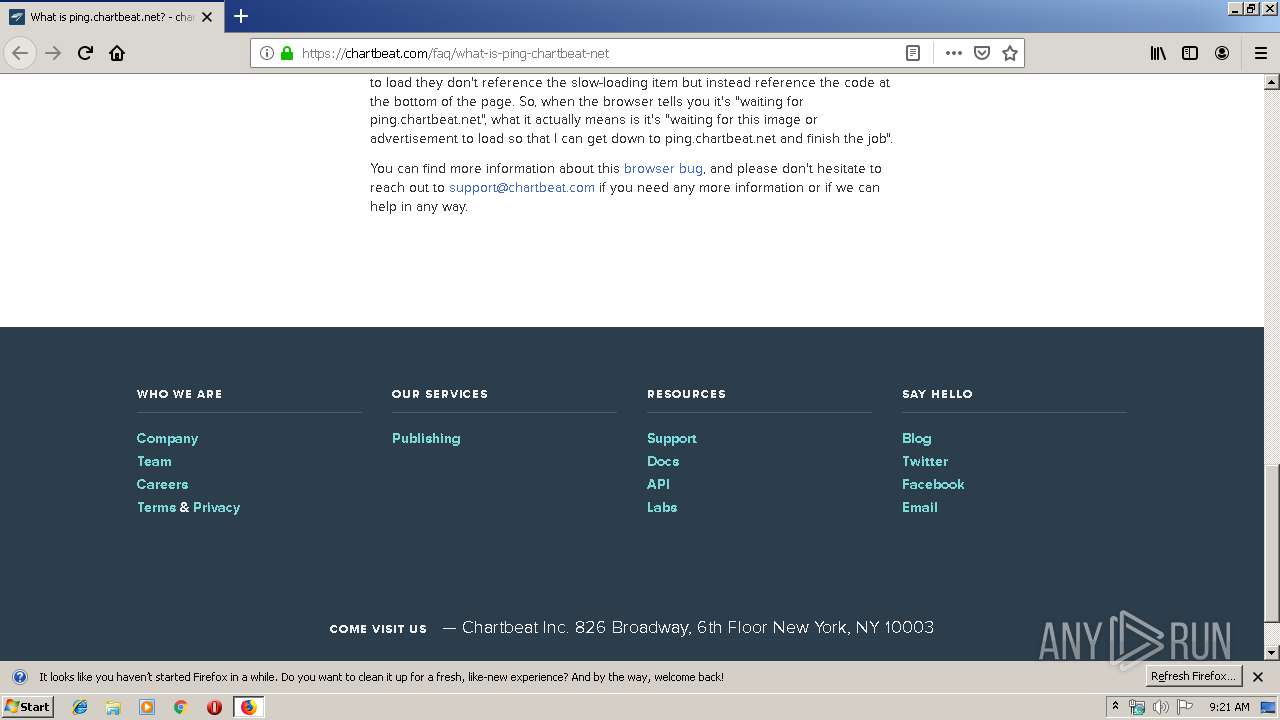Open the Action Center flag icon
This screenshot has height=720, width=1280.
(1184, 707)
